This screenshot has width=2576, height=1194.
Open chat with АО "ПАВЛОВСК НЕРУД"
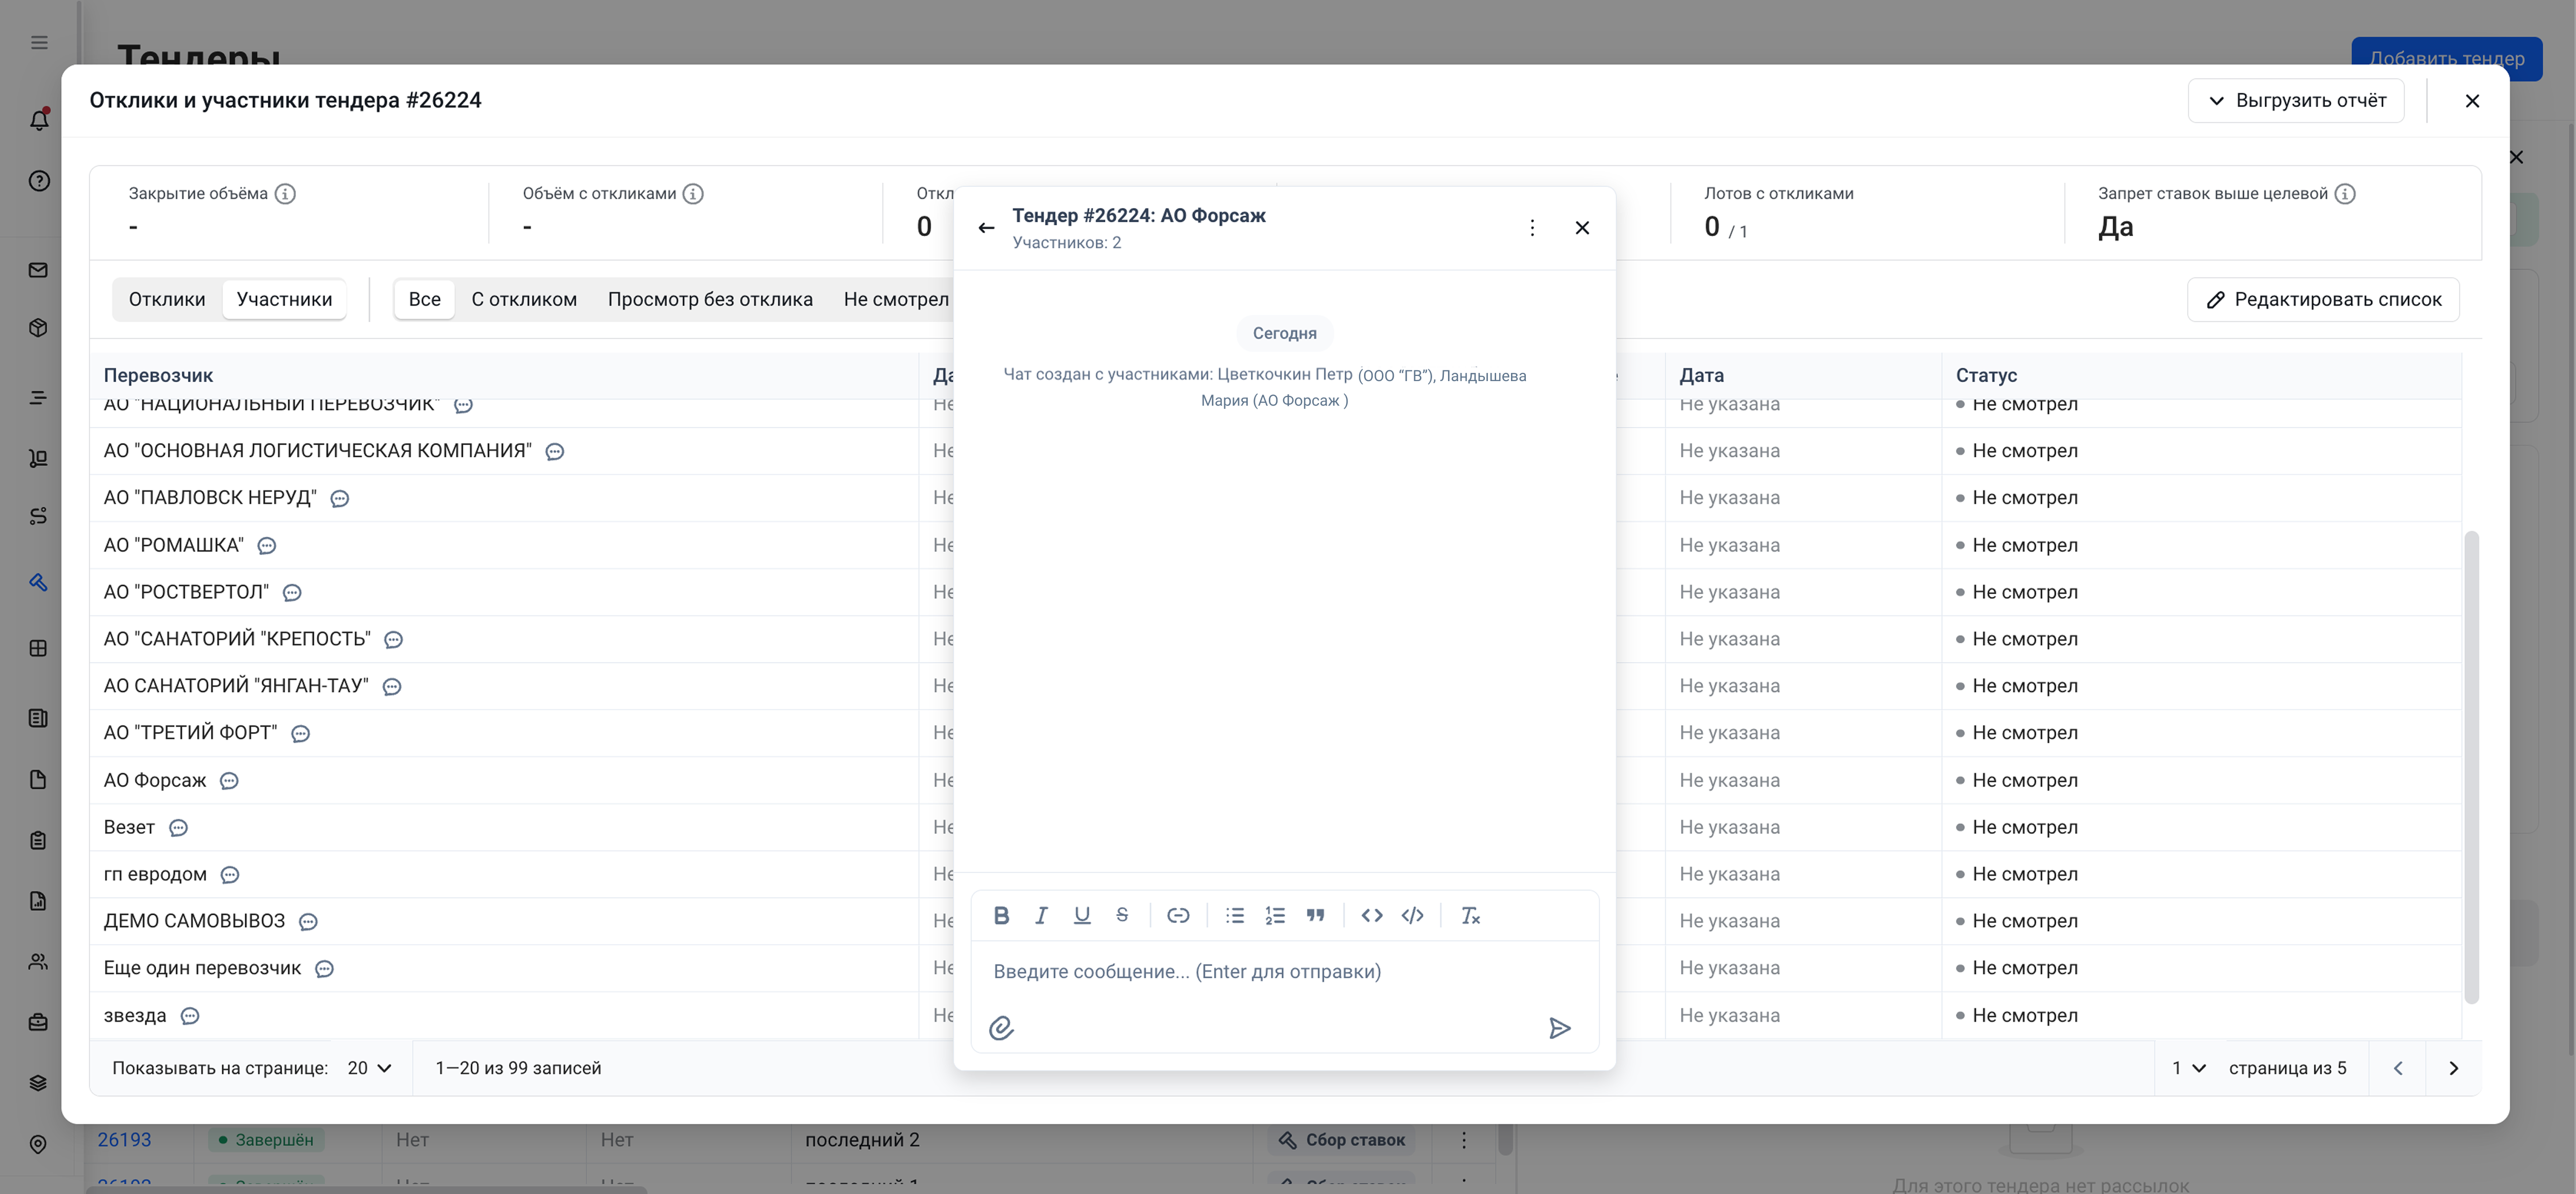340,499
